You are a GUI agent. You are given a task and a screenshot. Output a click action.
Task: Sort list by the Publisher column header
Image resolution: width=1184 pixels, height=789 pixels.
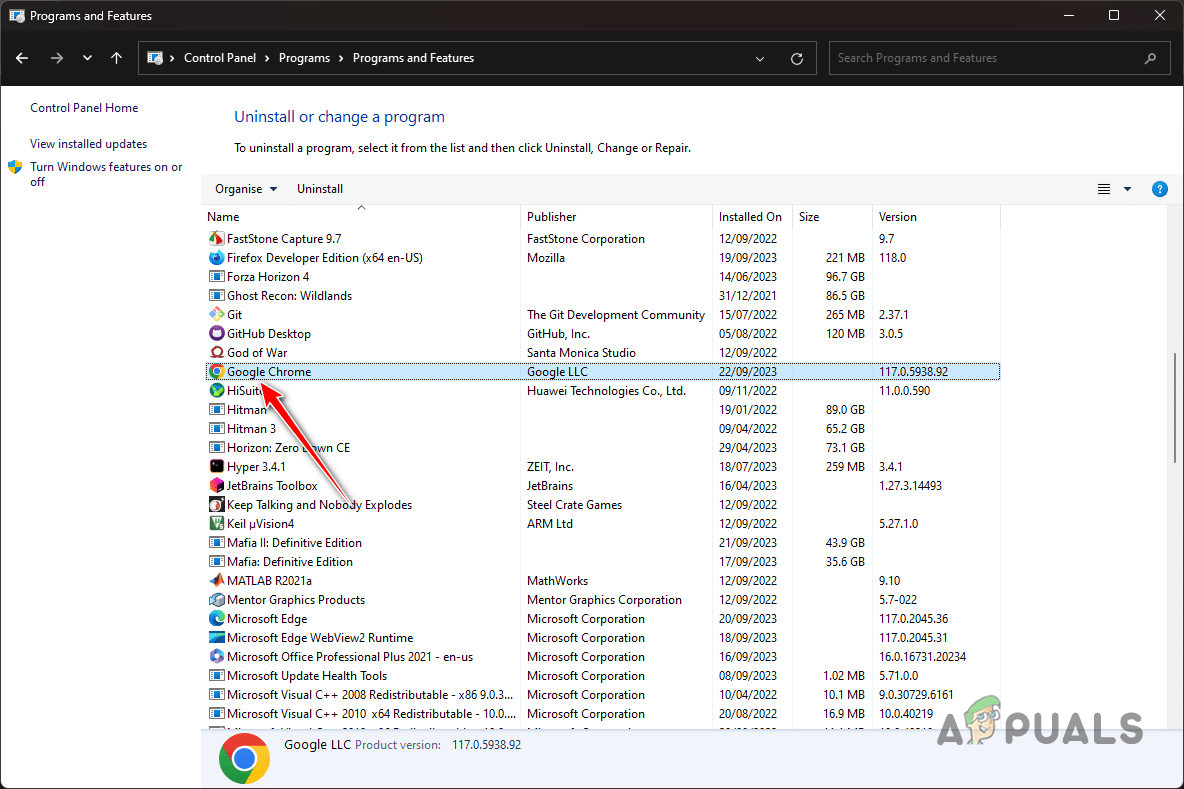pos(551,216)
